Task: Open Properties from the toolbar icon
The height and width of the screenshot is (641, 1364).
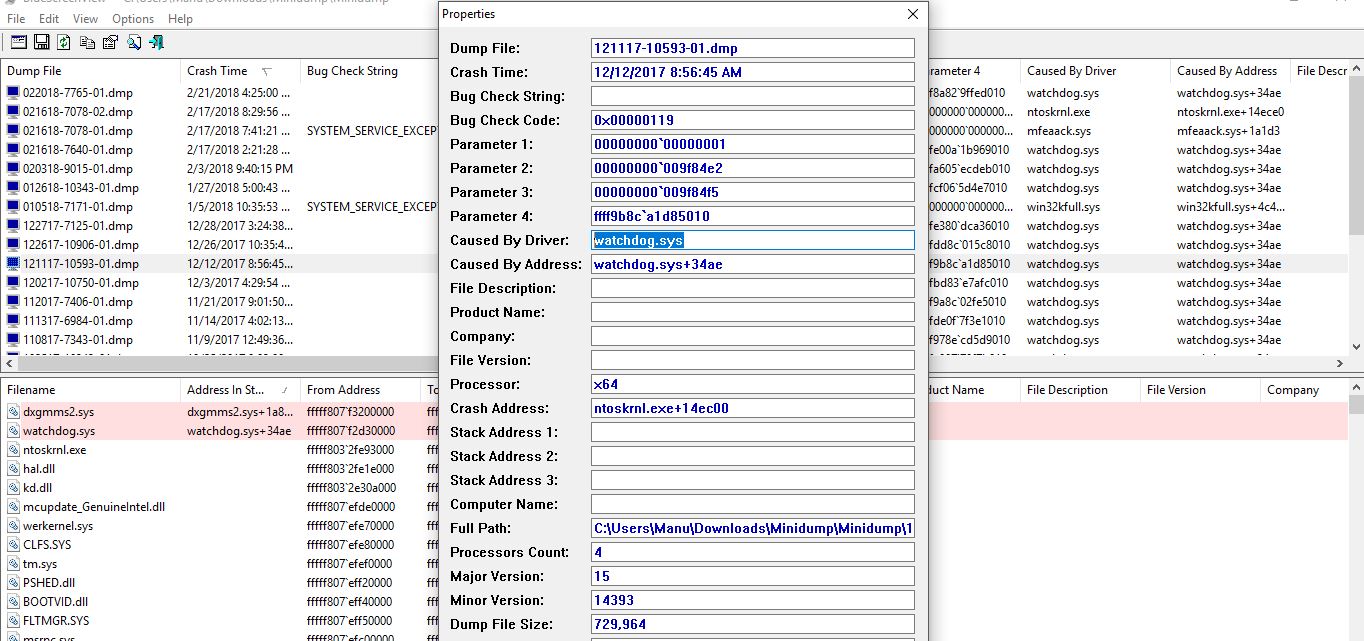Action: (110, 42)
